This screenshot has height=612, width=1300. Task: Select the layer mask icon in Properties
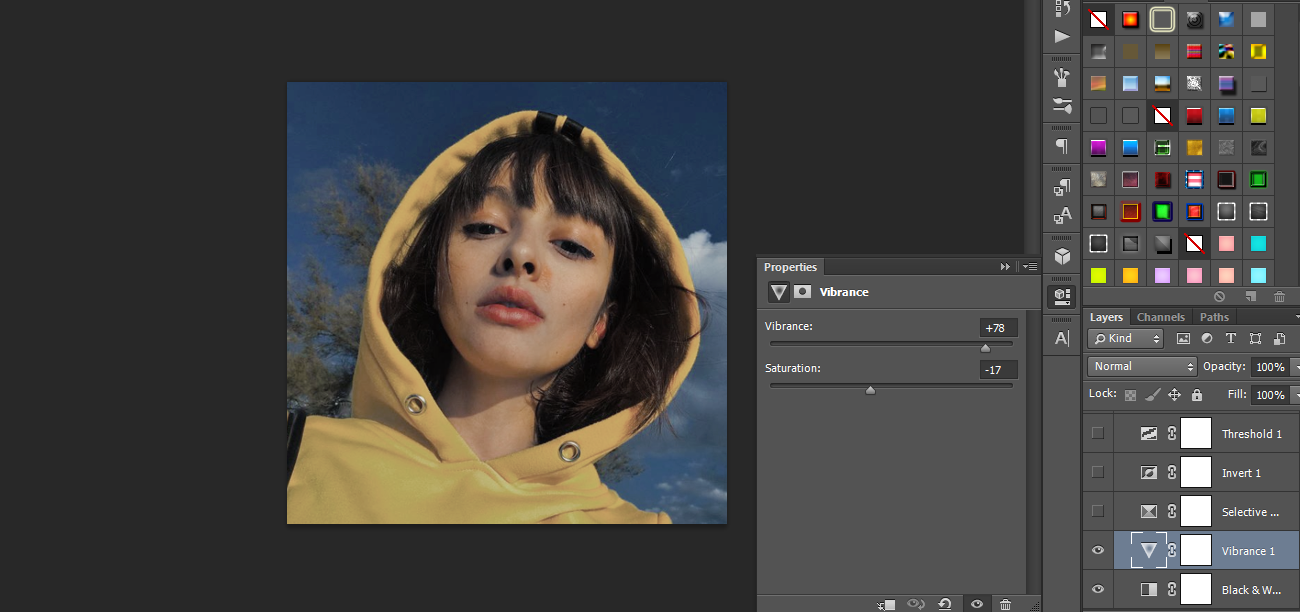pos(802,292)
